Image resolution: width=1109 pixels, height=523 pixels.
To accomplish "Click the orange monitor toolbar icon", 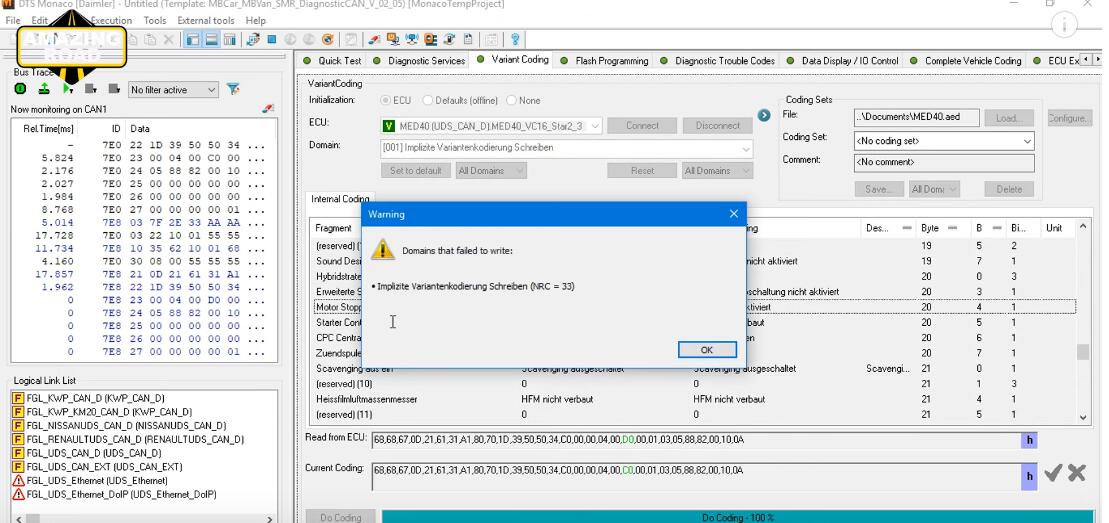I will coord(393,40).
